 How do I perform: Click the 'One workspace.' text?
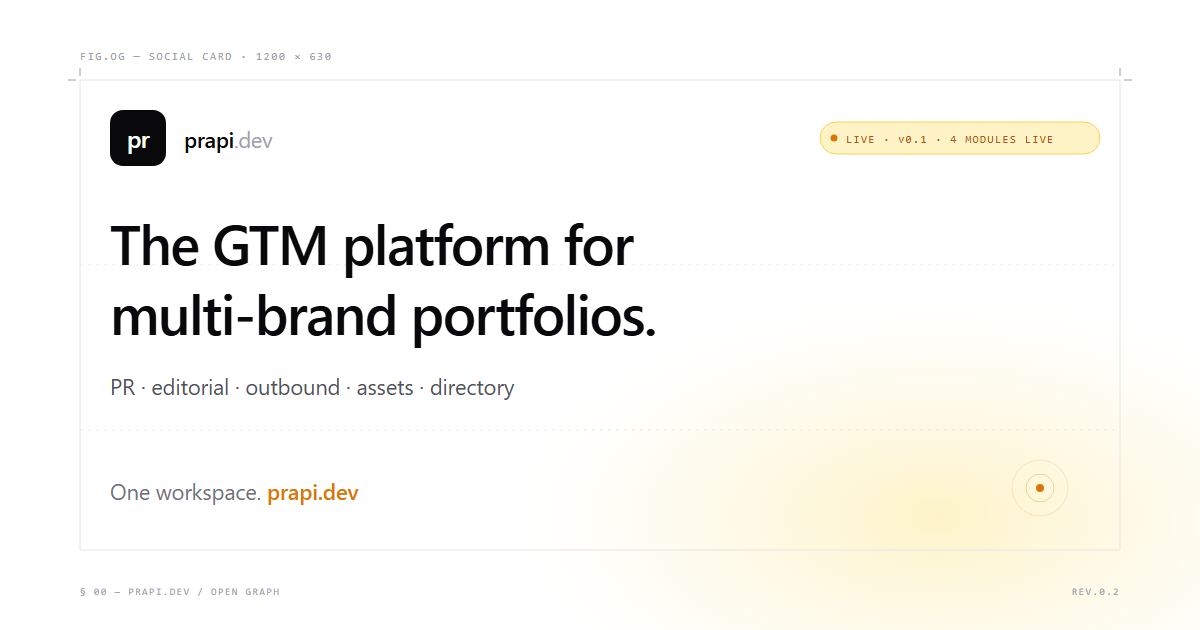(x=186, y=493)
